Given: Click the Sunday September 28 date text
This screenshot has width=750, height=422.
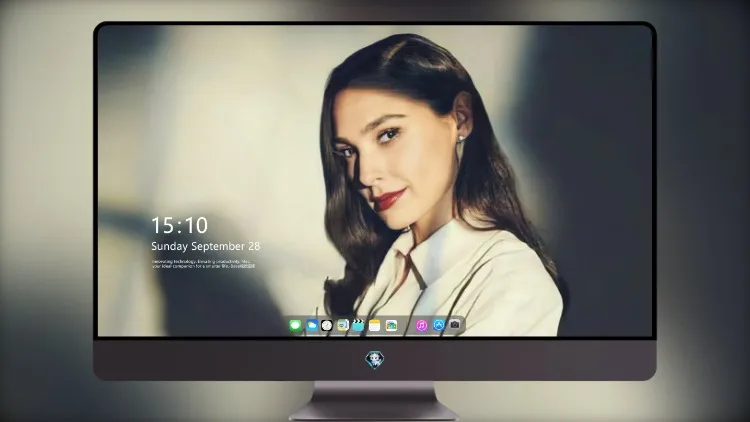Looking at the screenshot, I should tap(206, 246).
